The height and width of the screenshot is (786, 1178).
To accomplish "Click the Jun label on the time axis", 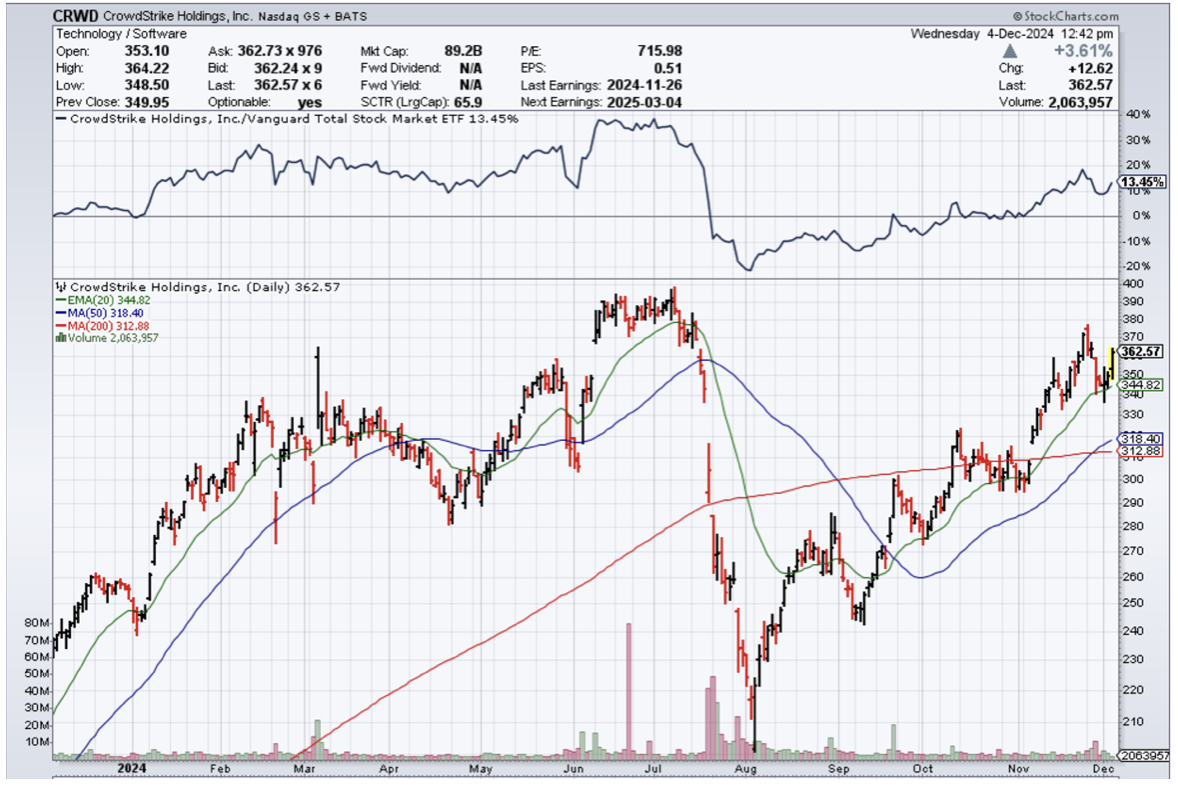I will pyautogui.click(x=573, y=769).
